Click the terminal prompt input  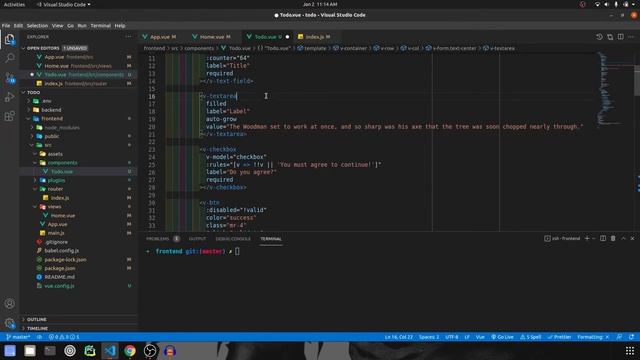pyautogui.click(x=237, y=251)
